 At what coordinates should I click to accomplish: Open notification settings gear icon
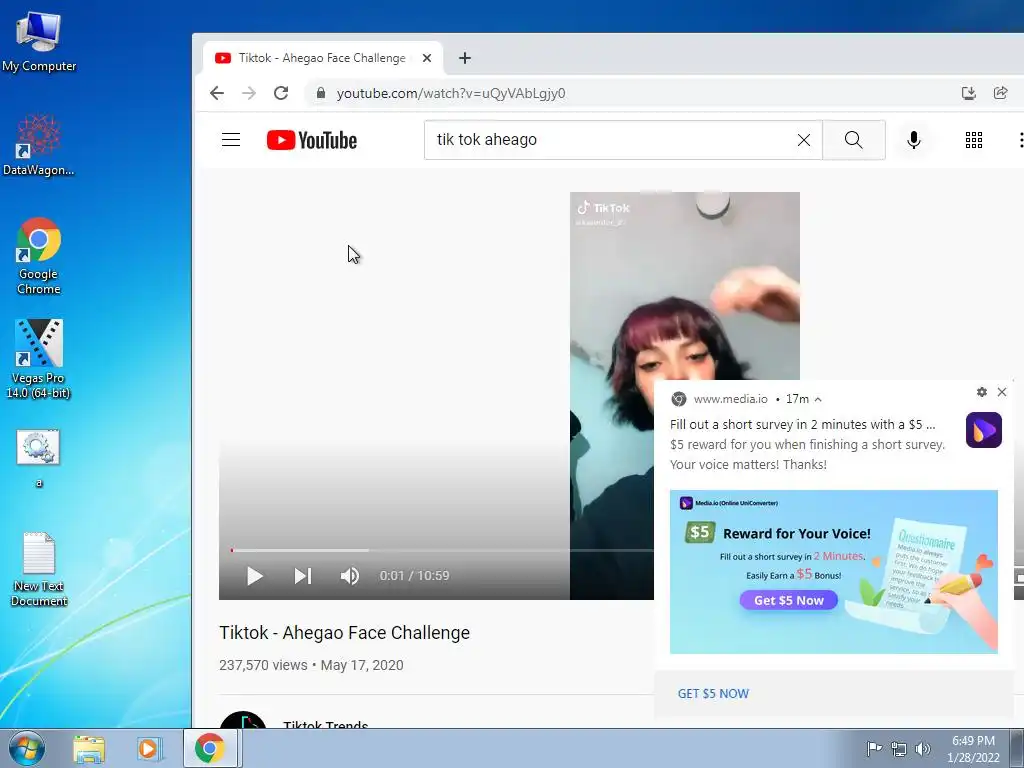[982, 392]
